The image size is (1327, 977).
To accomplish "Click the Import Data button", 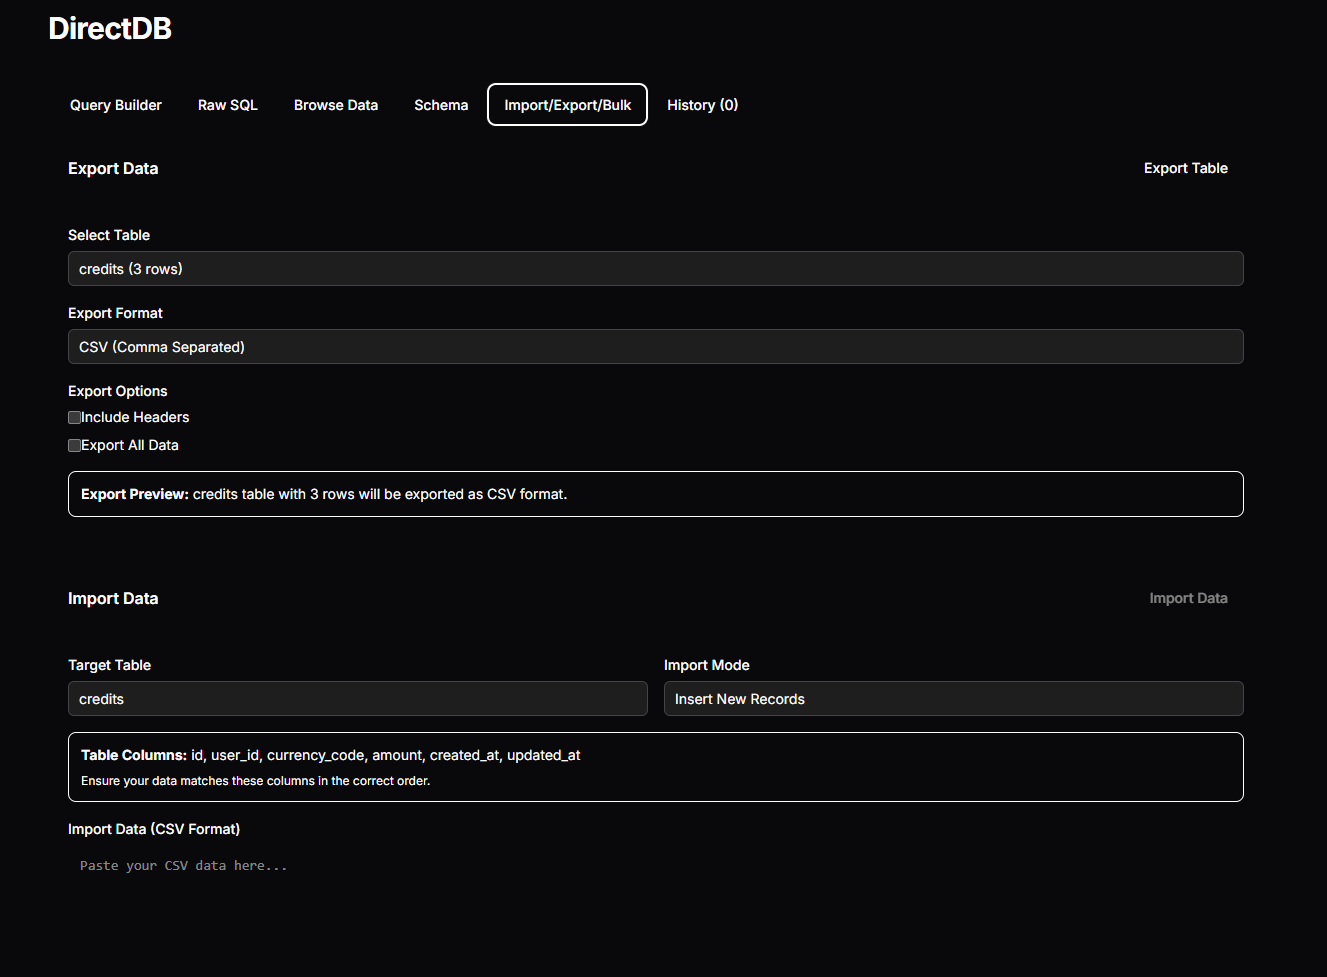I will coord(1188,598).
